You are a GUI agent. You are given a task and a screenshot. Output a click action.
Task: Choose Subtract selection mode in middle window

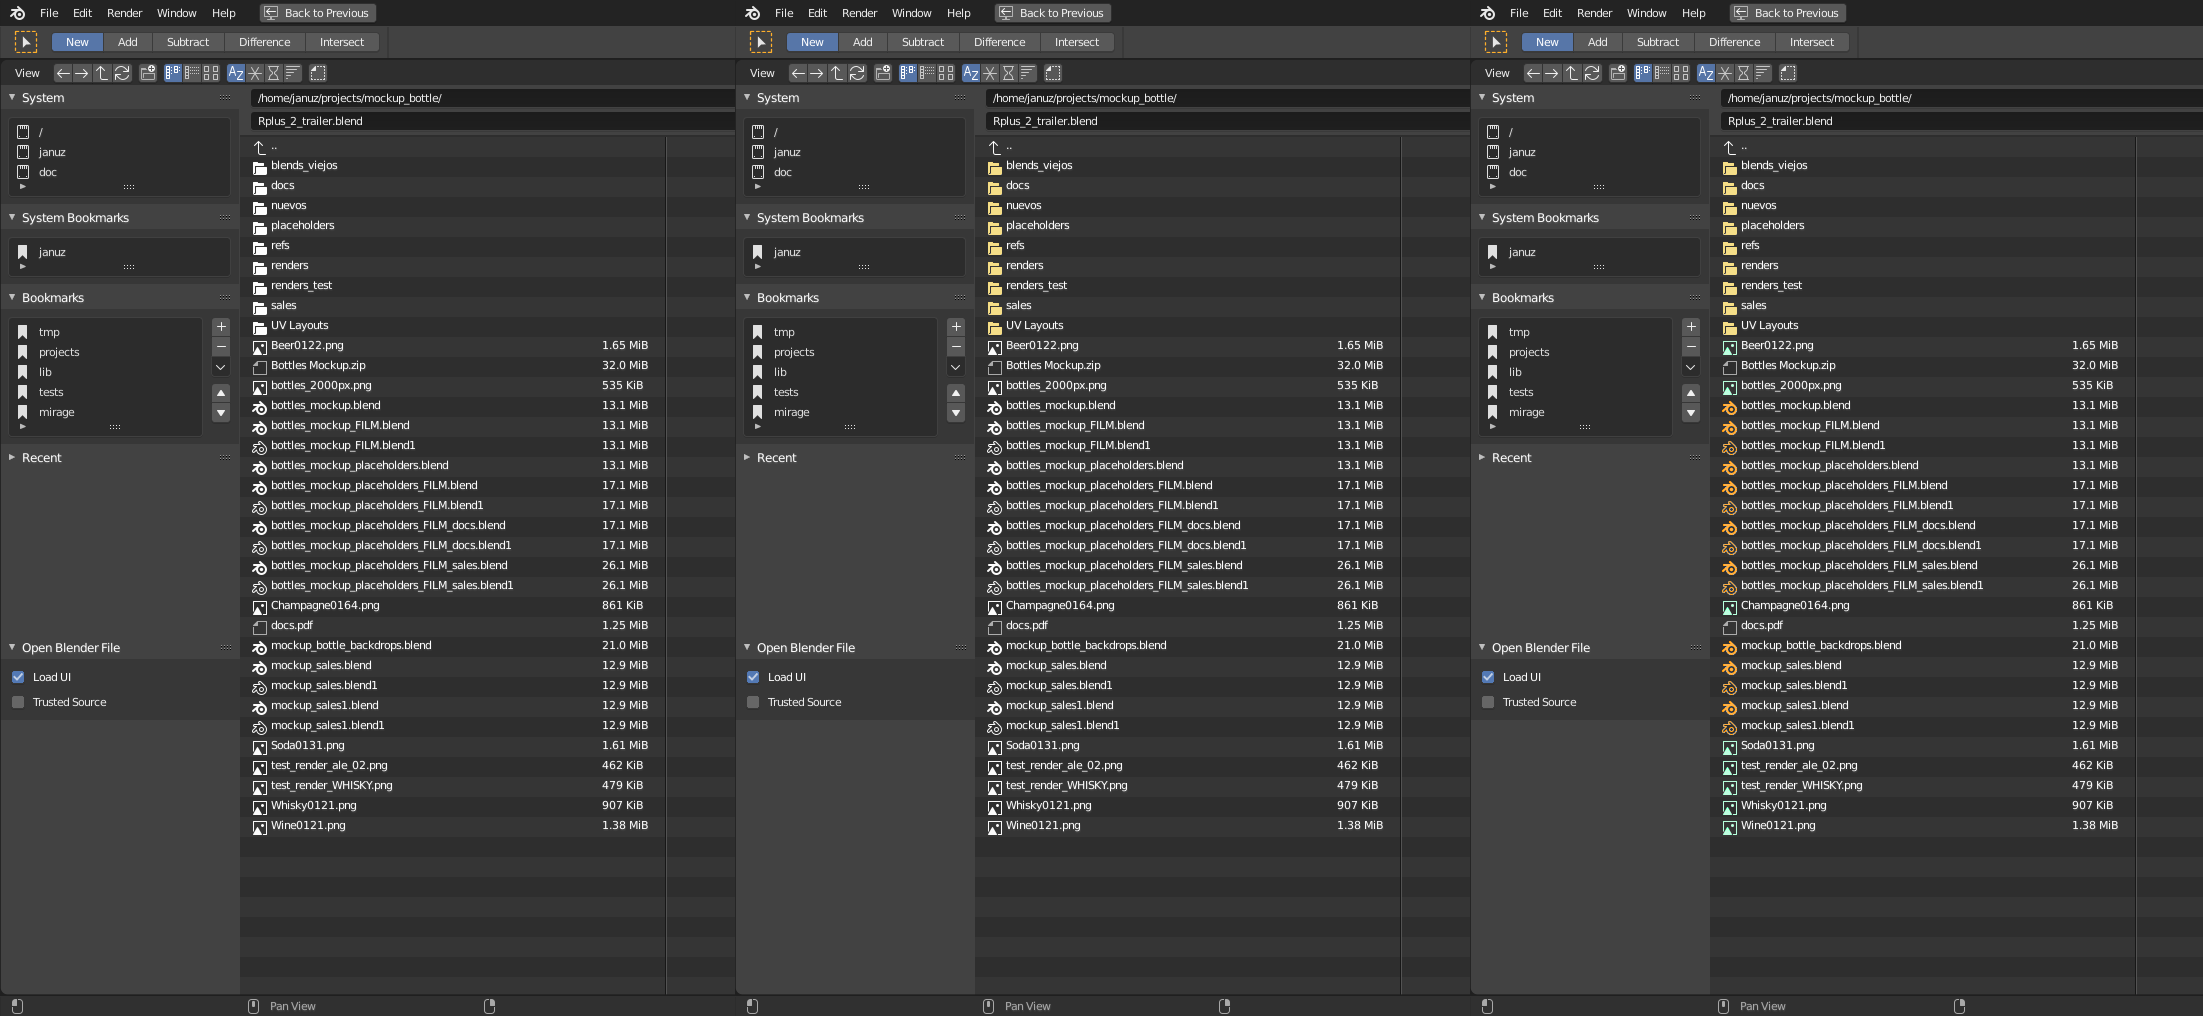923,42
